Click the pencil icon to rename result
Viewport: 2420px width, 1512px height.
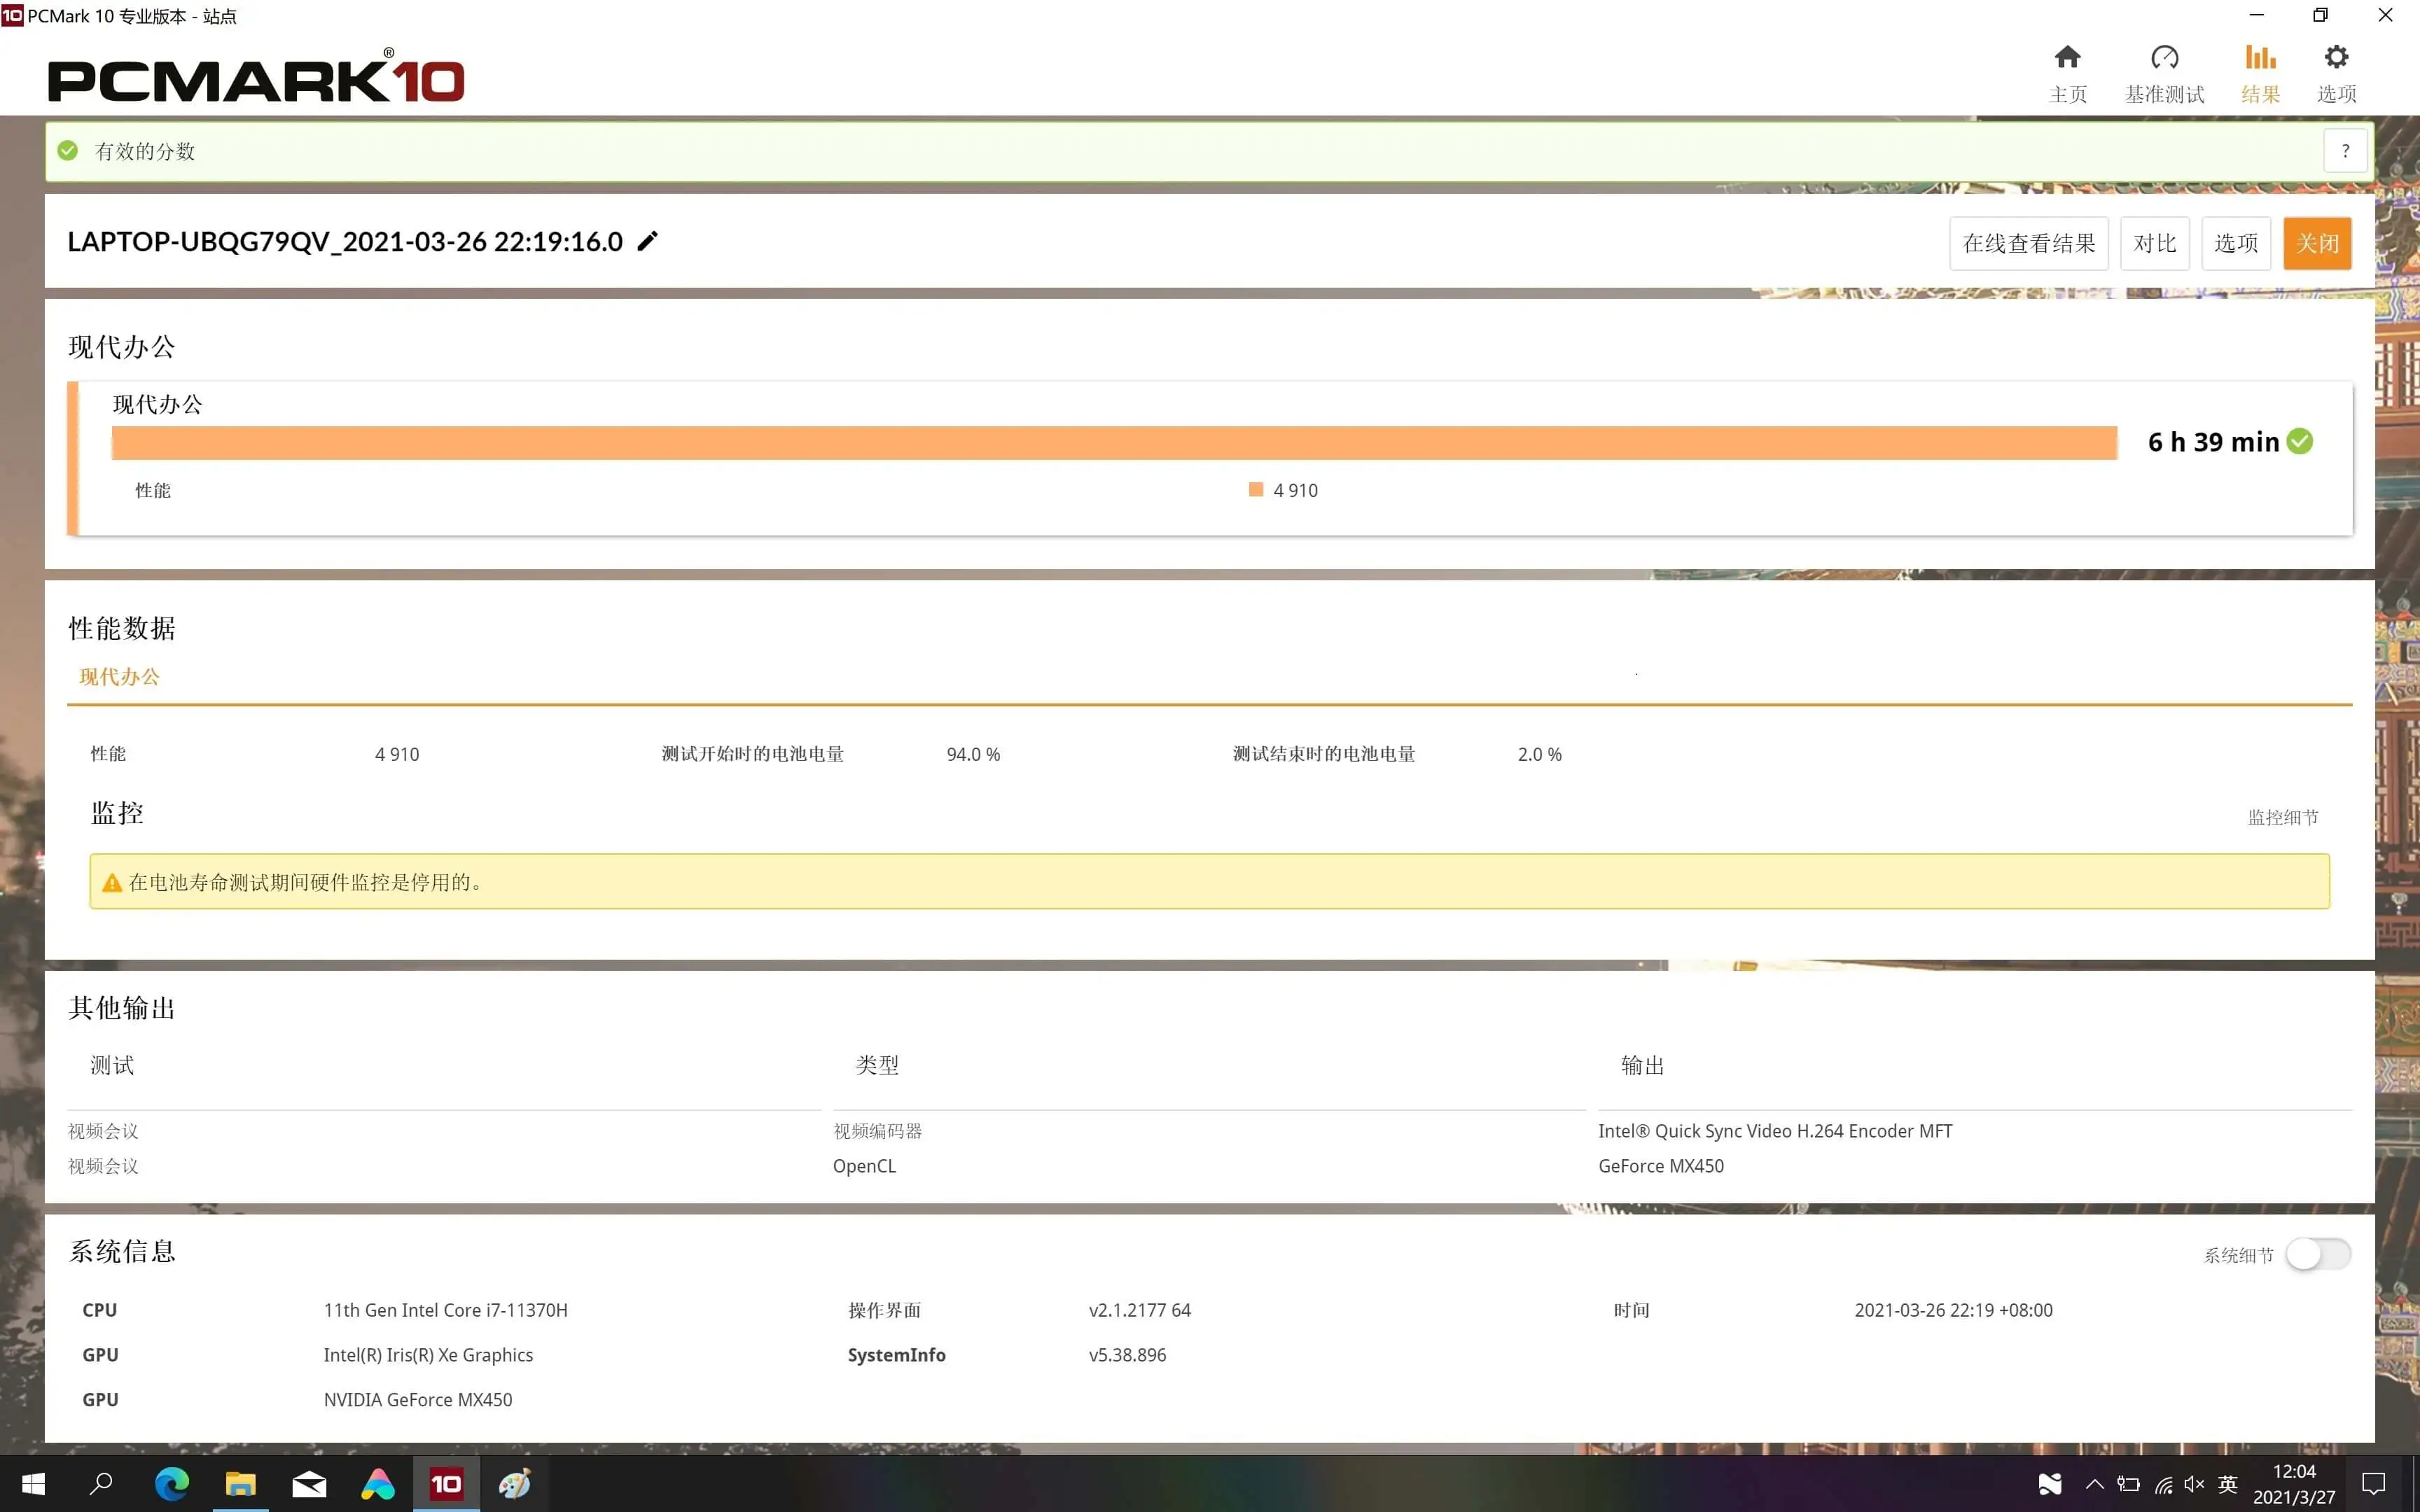point(648,241)
